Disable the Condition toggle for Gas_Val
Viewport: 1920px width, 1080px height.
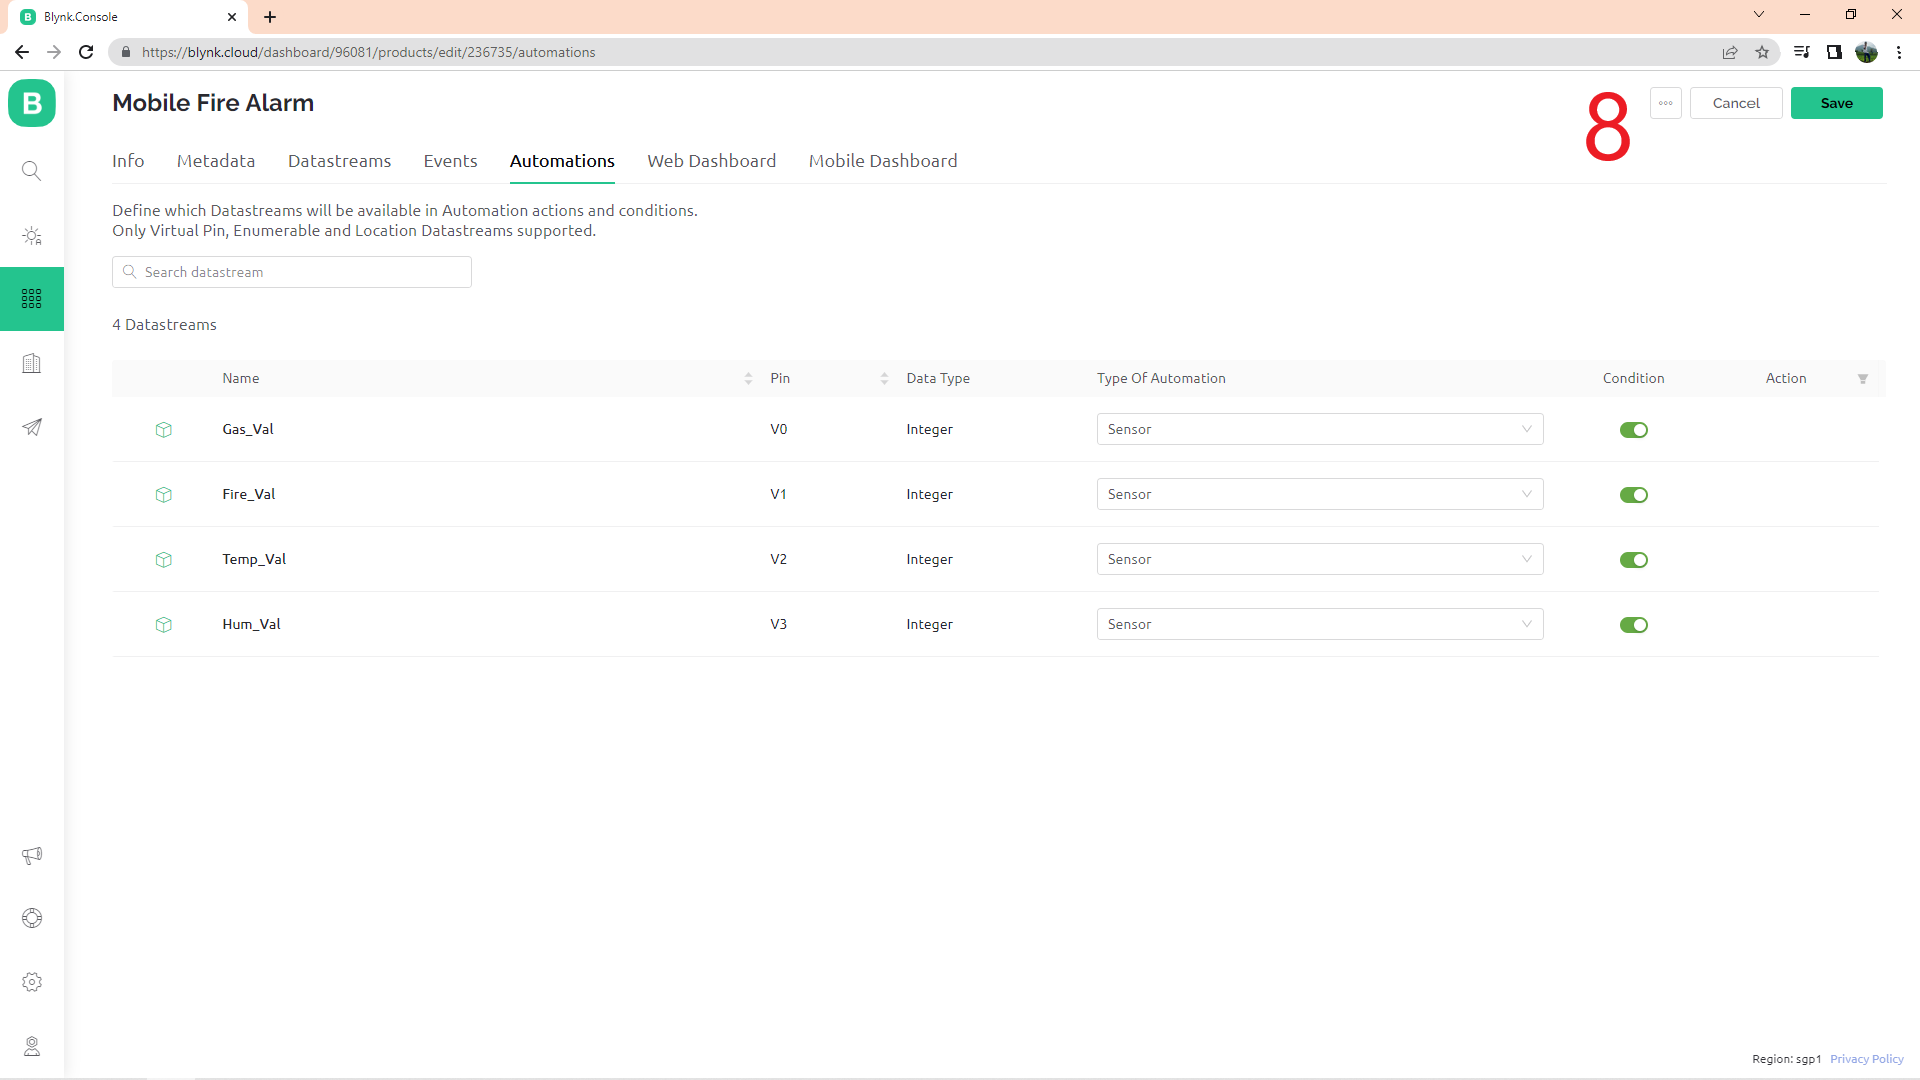pos(1633,430)
